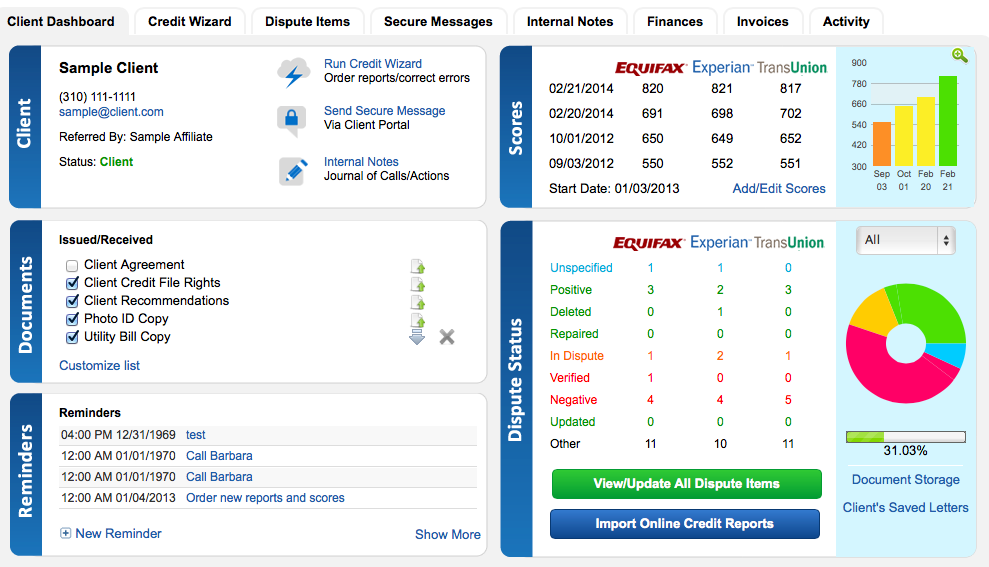The width and height of the screenshot is (989, 567).
Task: Delete Utility Bill Copy with the X icon
Action: [x=447, y=337]
